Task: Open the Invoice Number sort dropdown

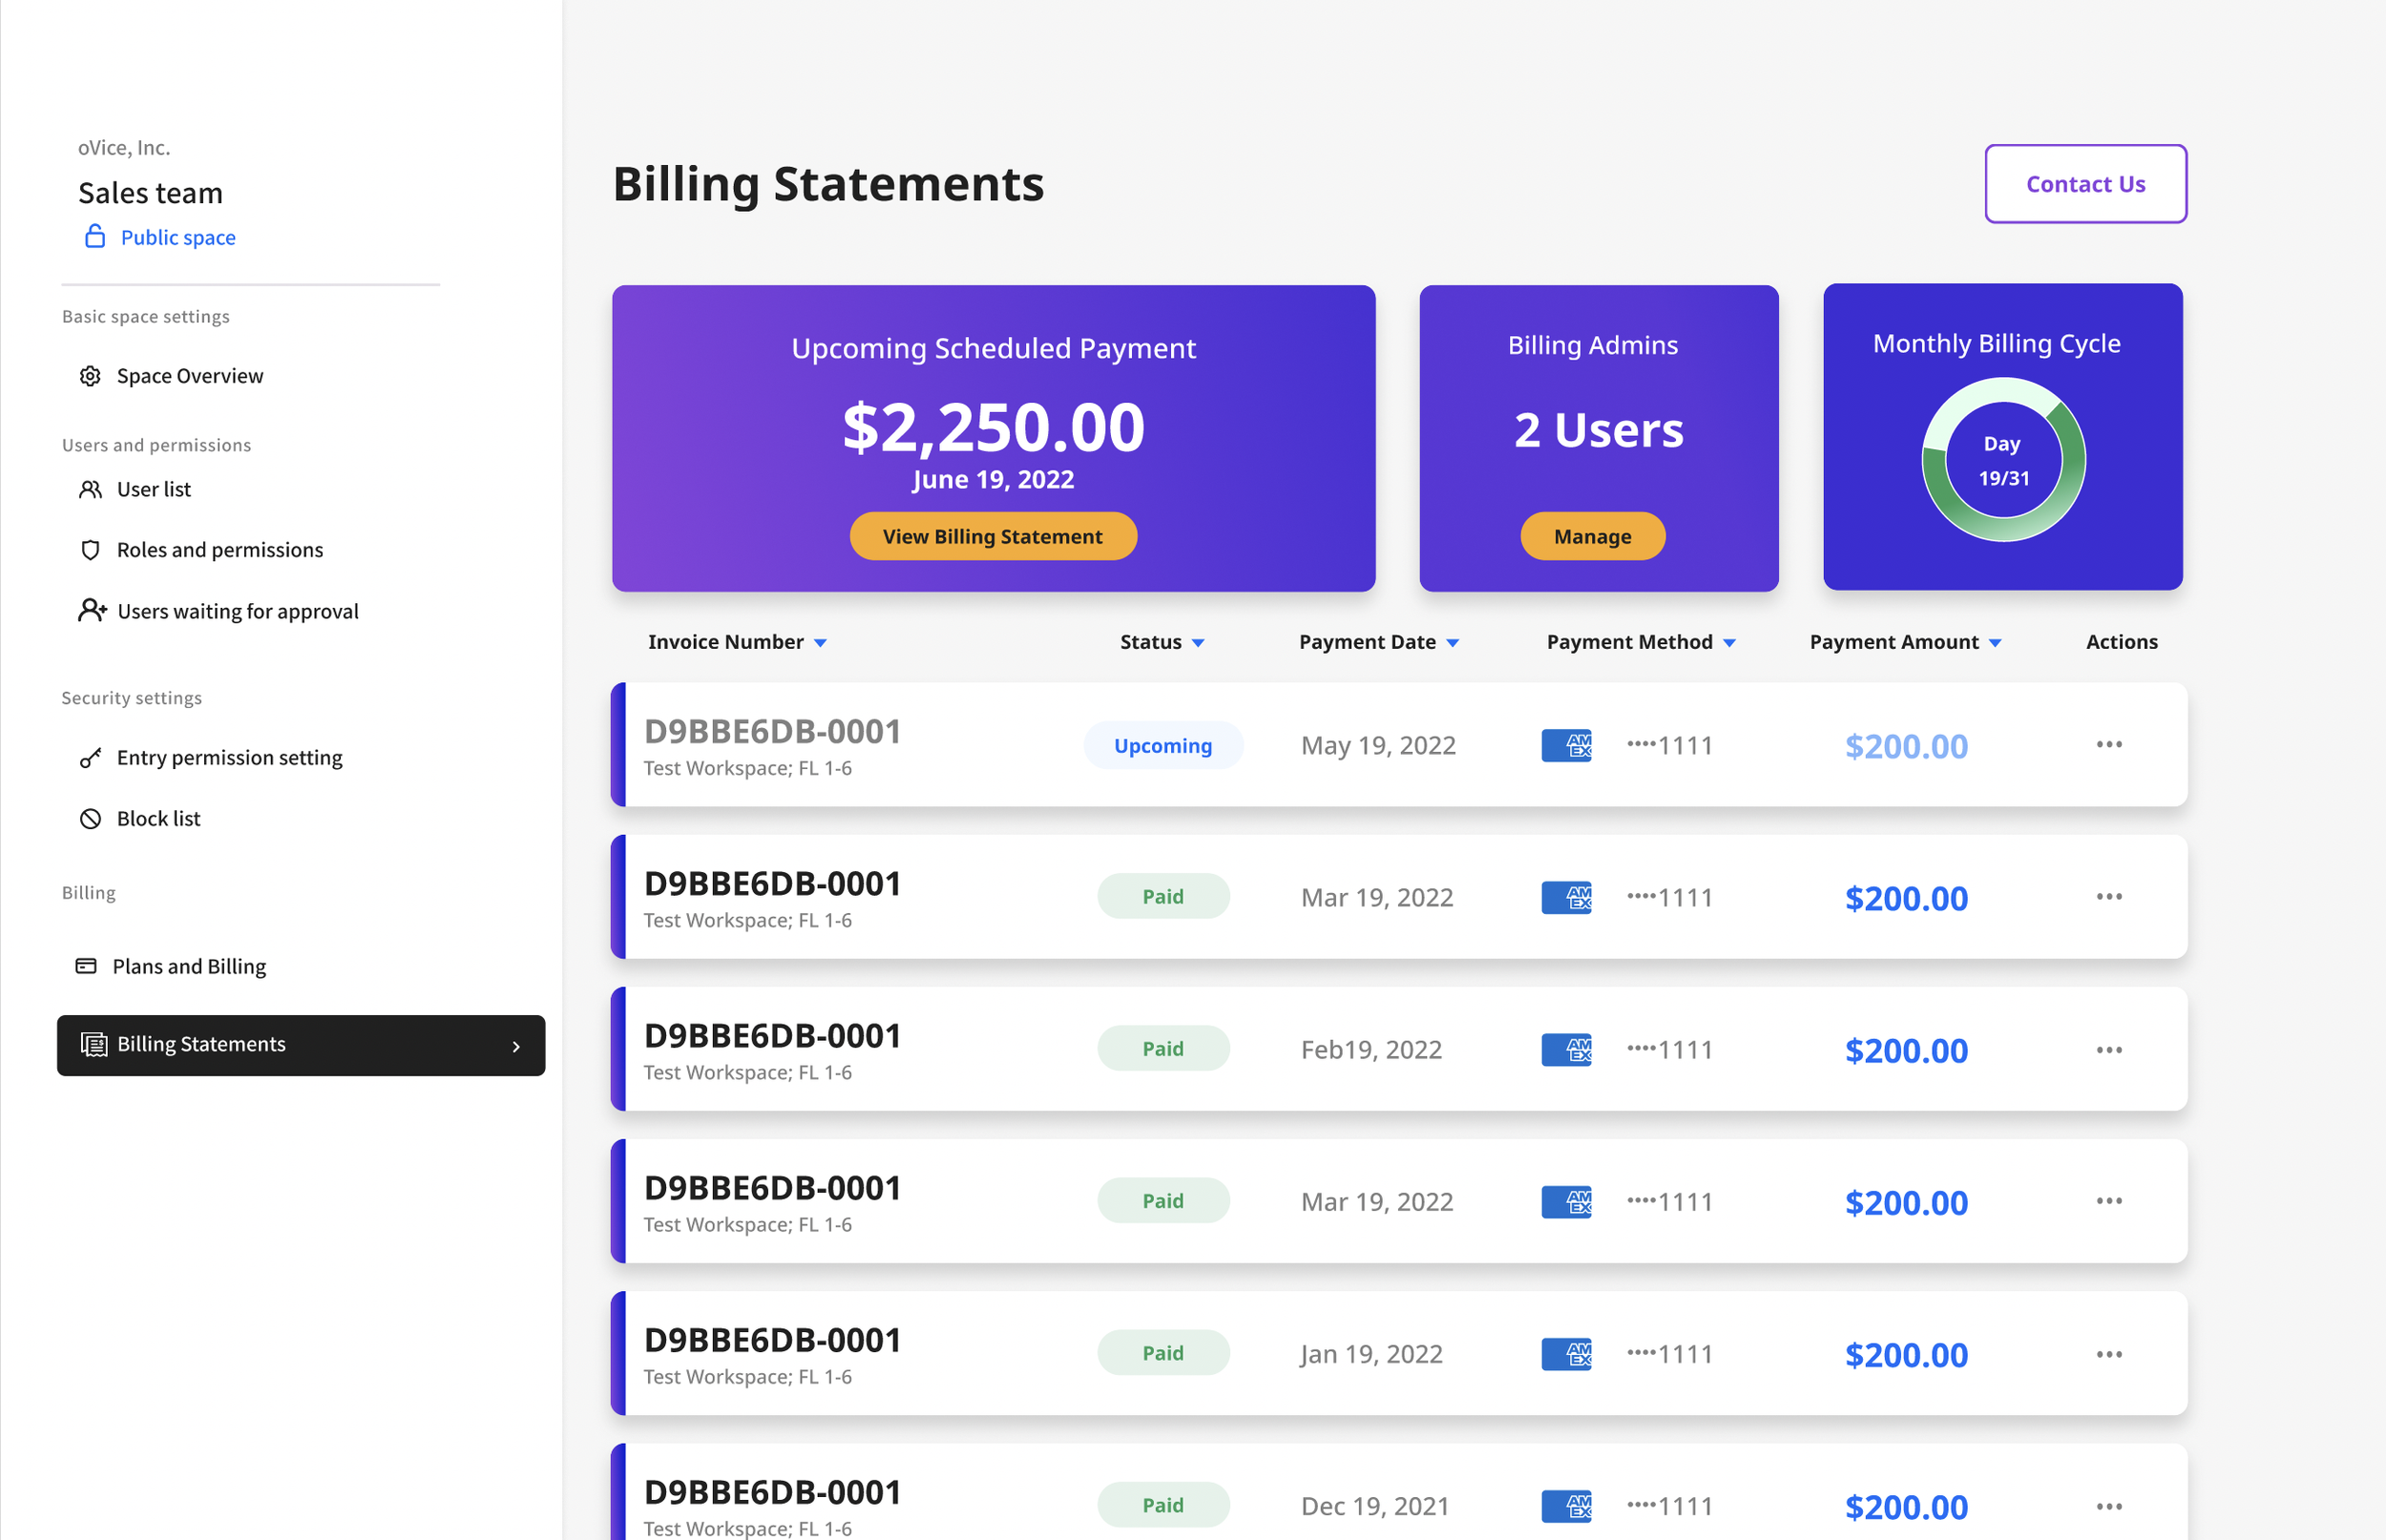Action: [x=822, y=642]
